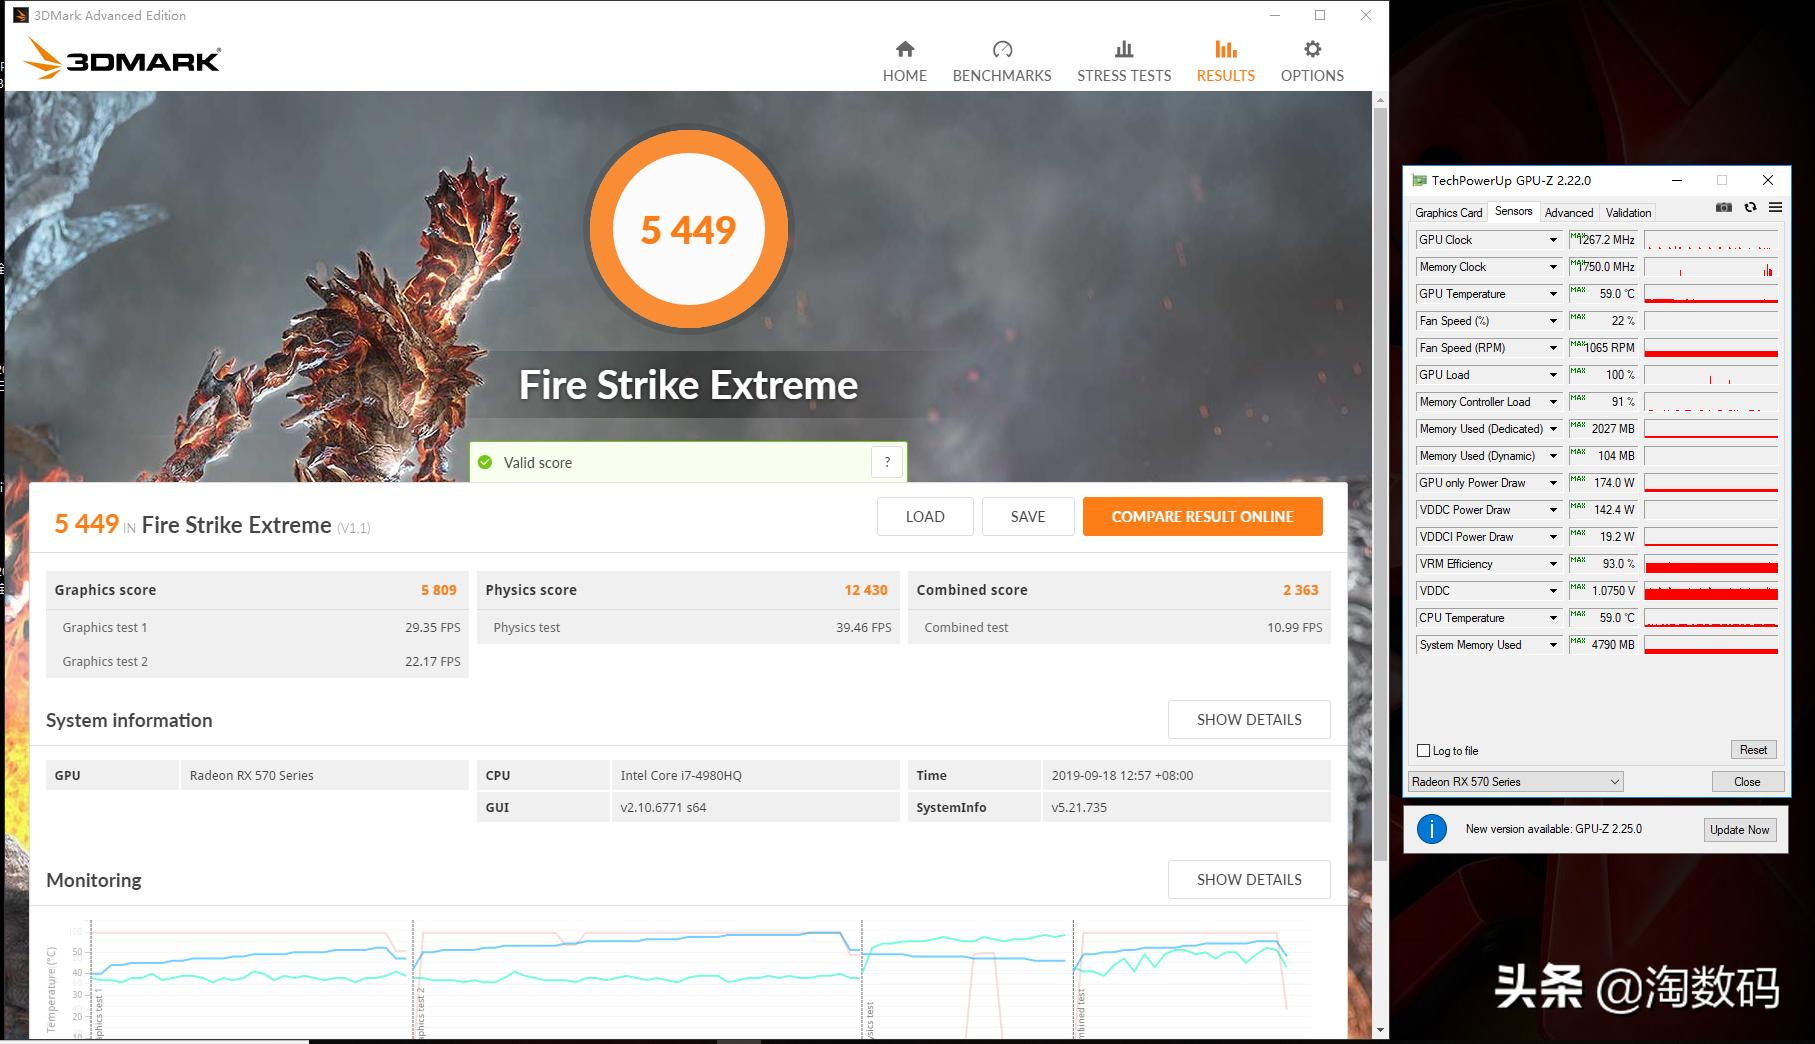Expand the Memory Clock sensor dropdown

pyautogui.click(x=1553, y=267)
